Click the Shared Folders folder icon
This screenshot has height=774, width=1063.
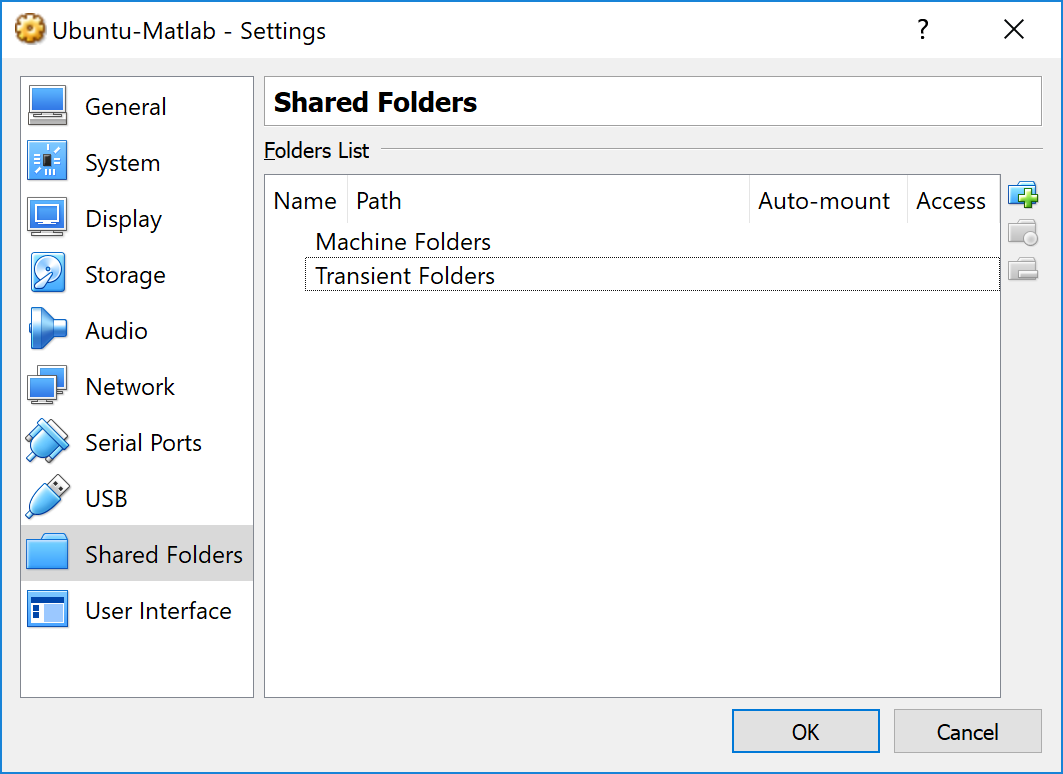coord(47,552)
